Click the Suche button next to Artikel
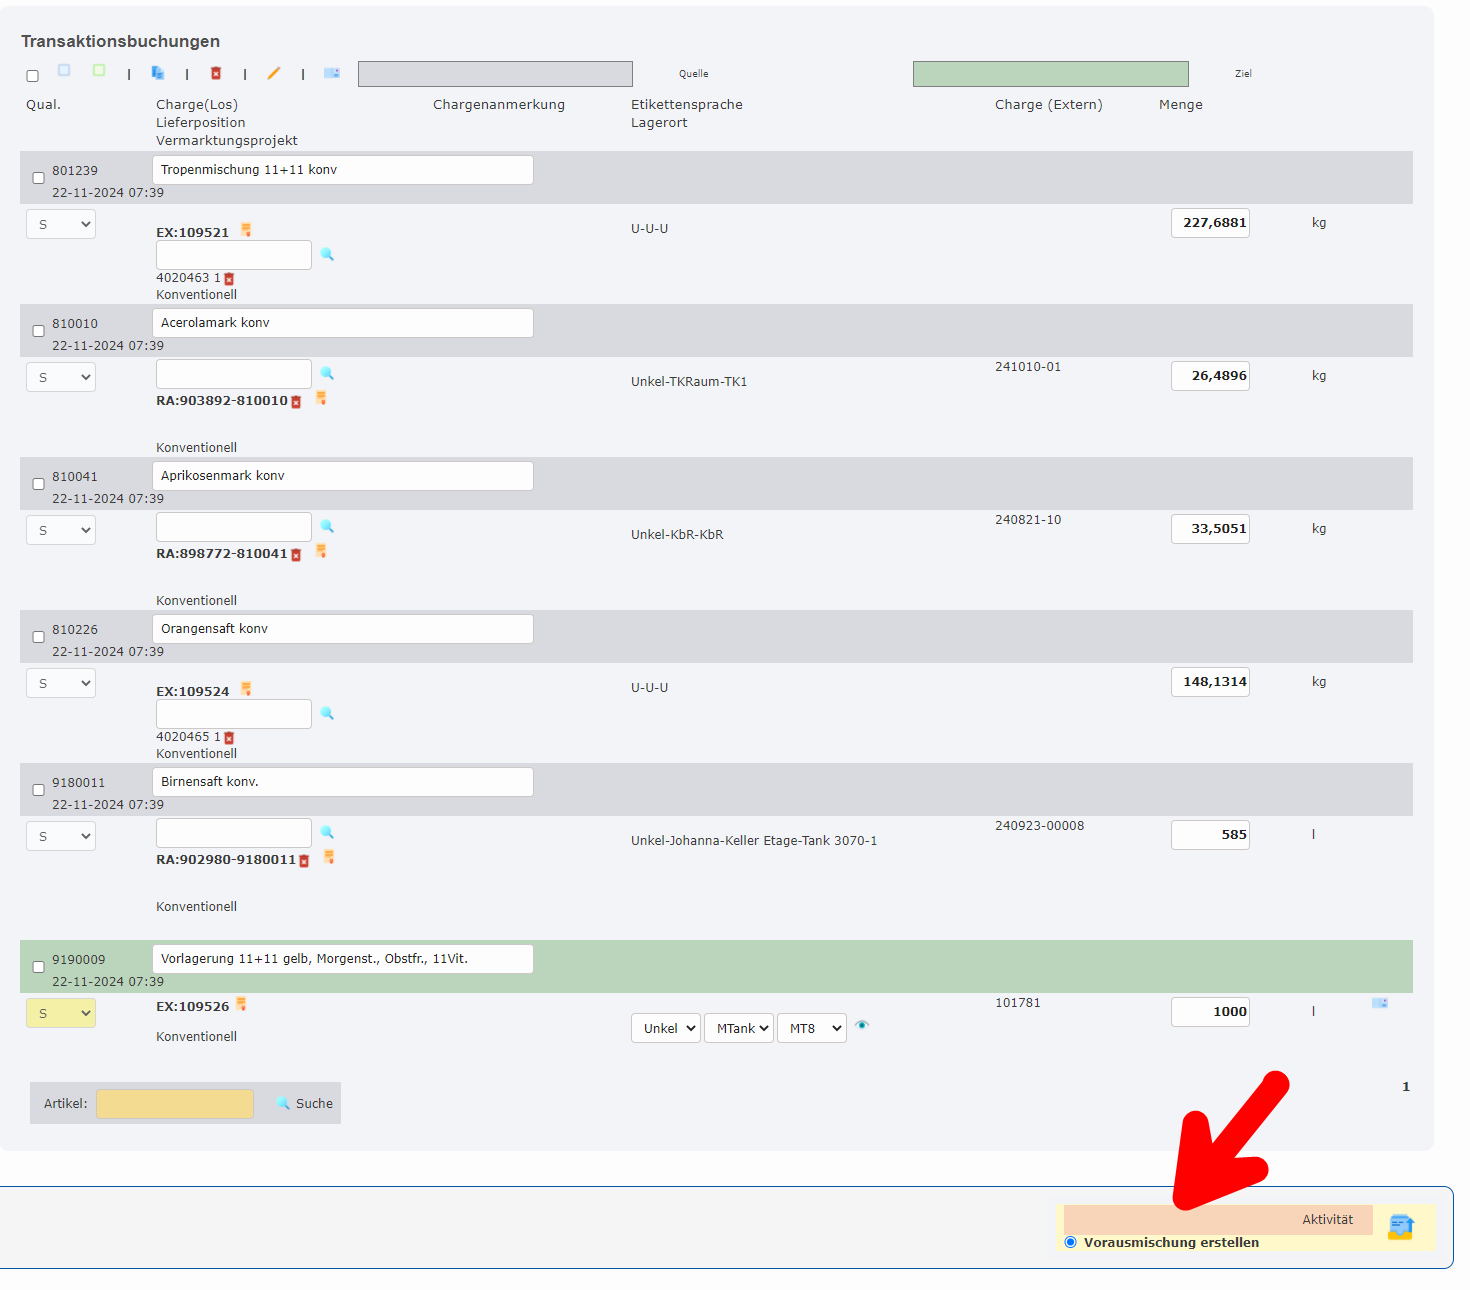 click(x=303, y=1102)
